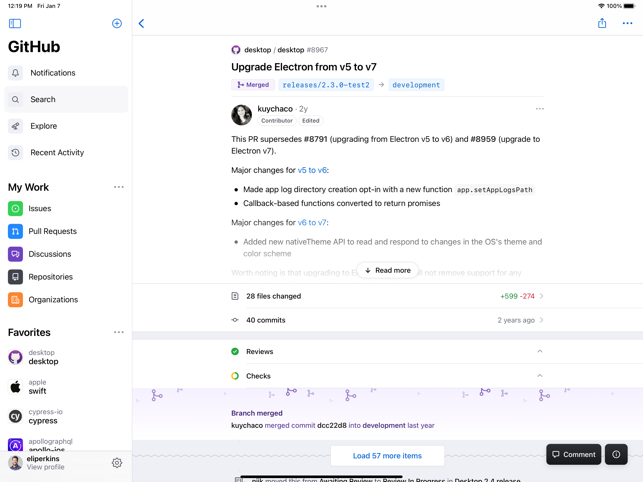Click the Contributor badge
Screen dimensions: 643x482
tap(277, 121)
